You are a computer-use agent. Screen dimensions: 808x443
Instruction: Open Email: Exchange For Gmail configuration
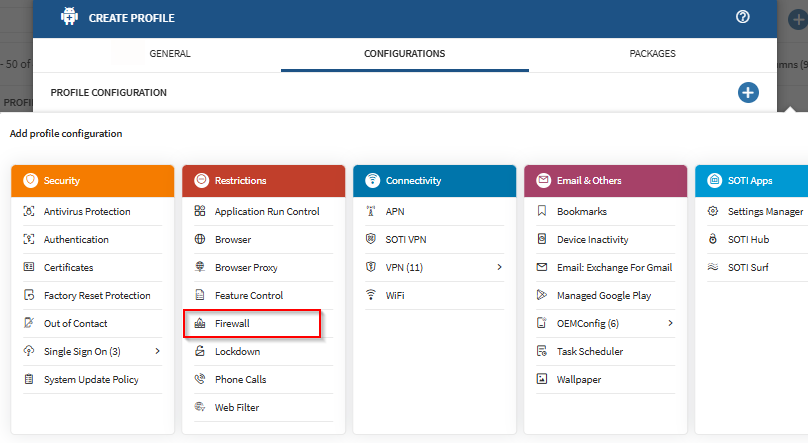tap(614, 268)
